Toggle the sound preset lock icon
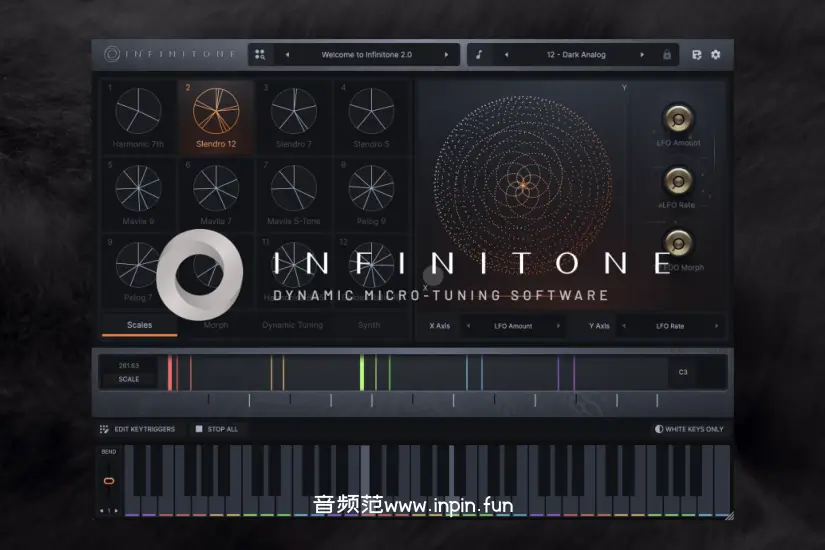This screenshot has width=825, height=550. (667, 54)
